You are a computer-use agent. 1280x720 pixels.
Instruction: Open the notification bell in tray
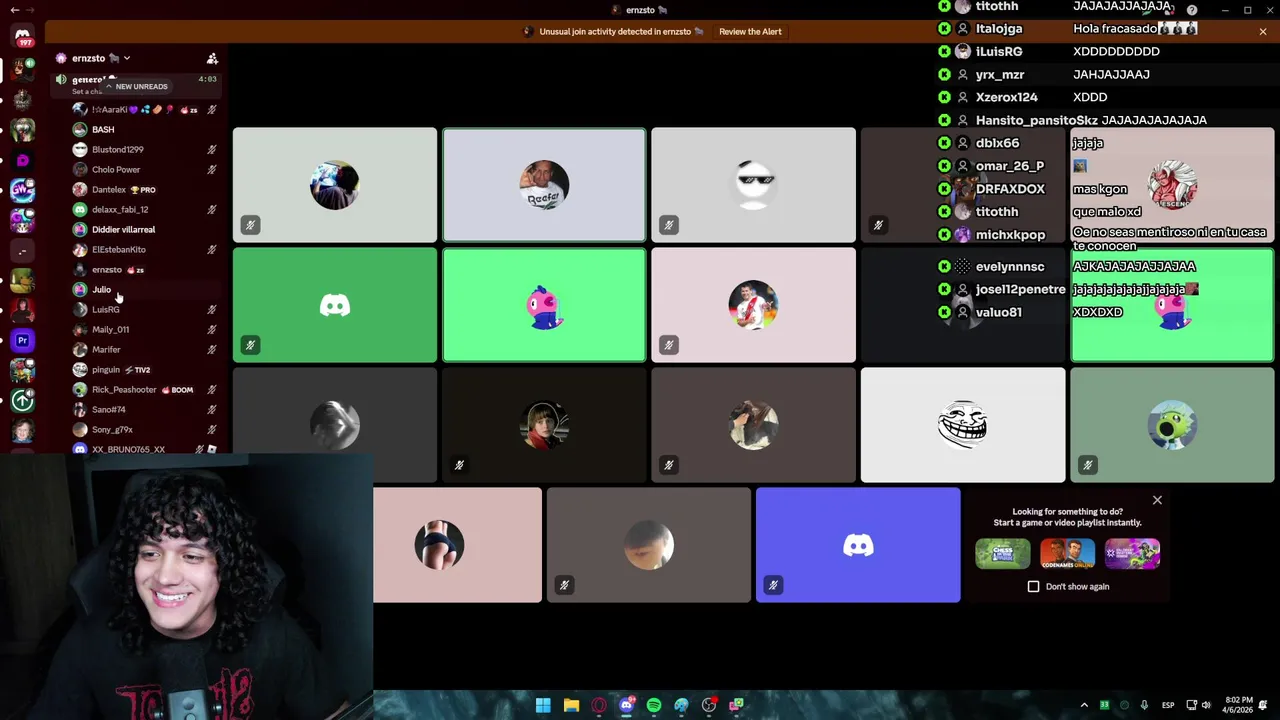1264,705
